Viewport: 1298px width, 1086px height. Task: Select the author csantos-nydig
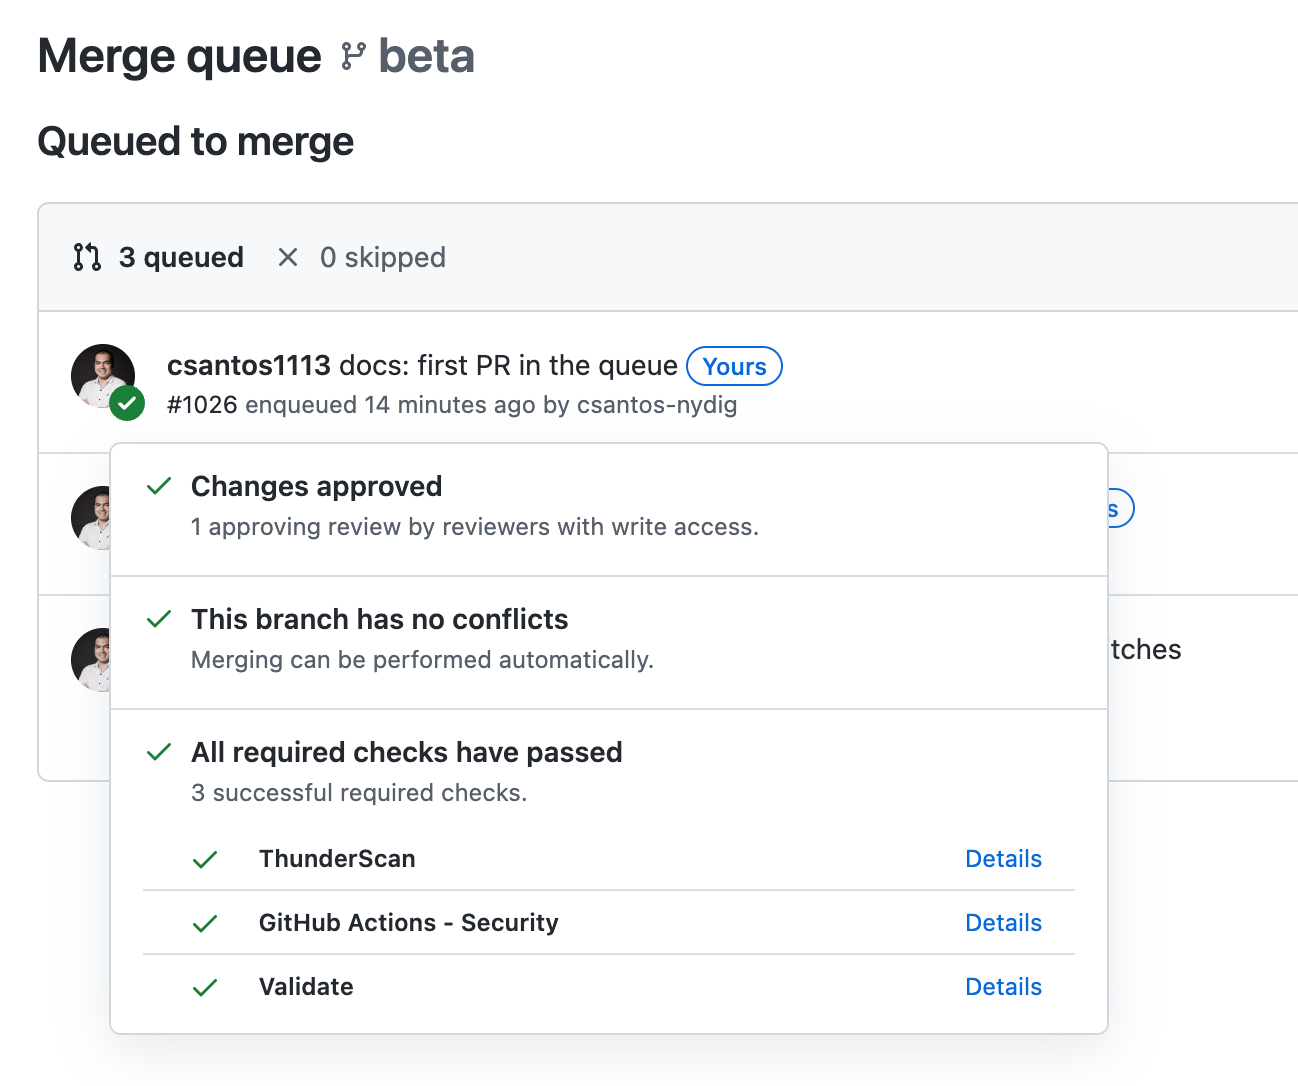pyautogui.click(x=657, y=404)
